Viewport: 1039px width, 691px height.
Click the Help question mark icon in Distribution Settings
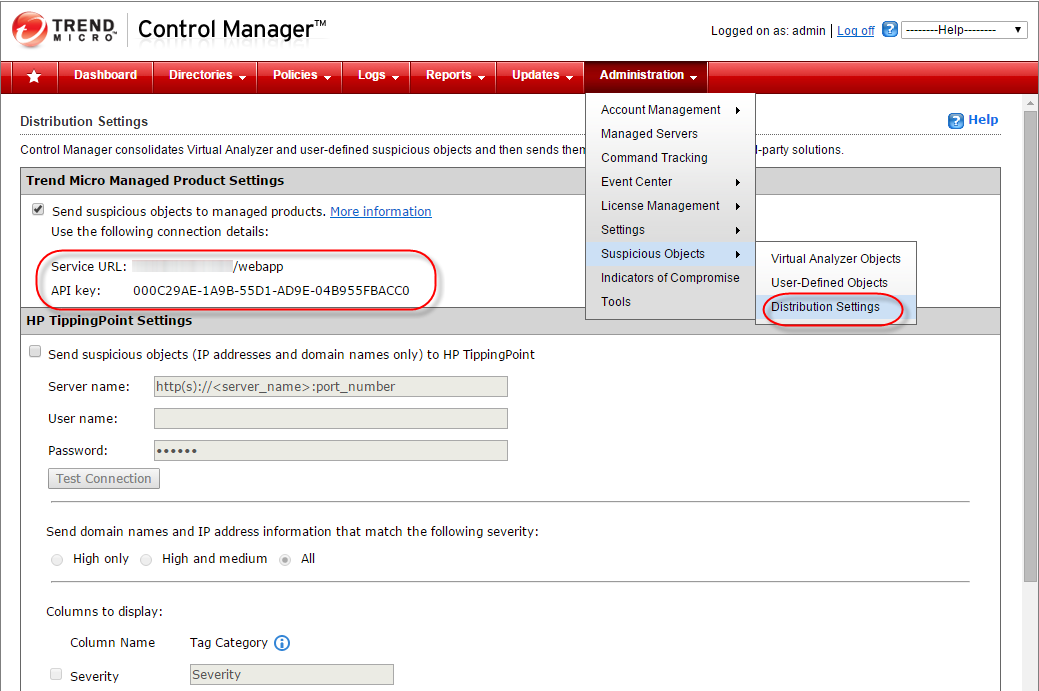pos(955,120)
